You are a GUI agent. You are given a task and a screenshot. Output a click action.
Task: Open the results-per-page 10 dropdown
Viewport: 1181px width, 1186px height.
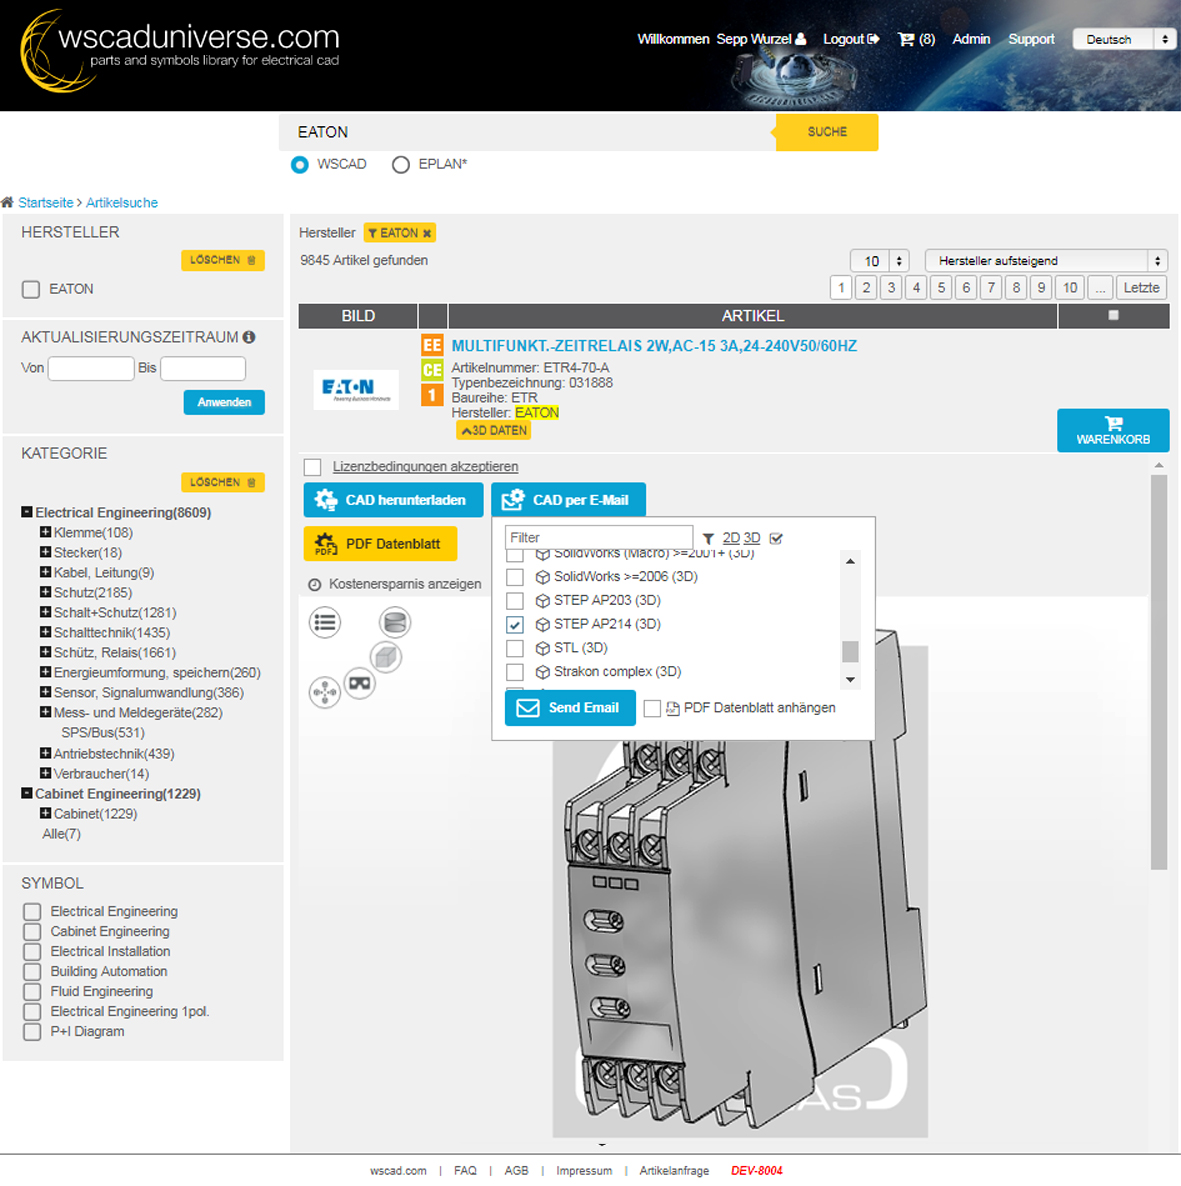(x=879, y=261)
